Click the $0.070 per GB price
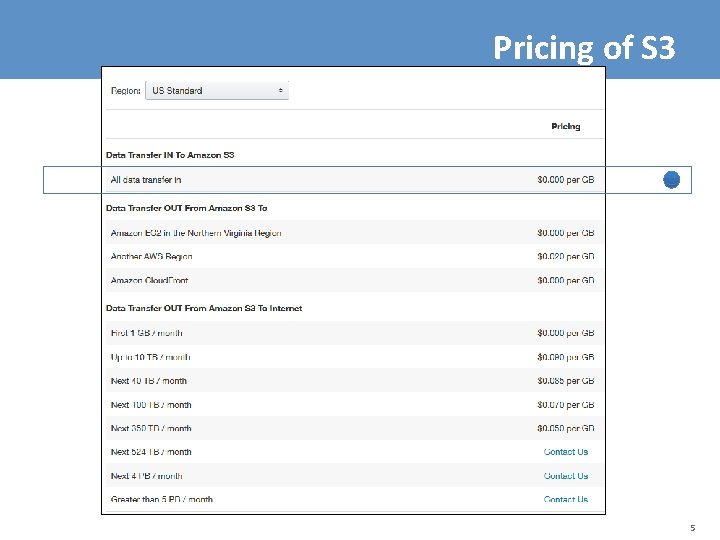Image resolution: width=720 pixels, height=540 pixels. point(566,405)
